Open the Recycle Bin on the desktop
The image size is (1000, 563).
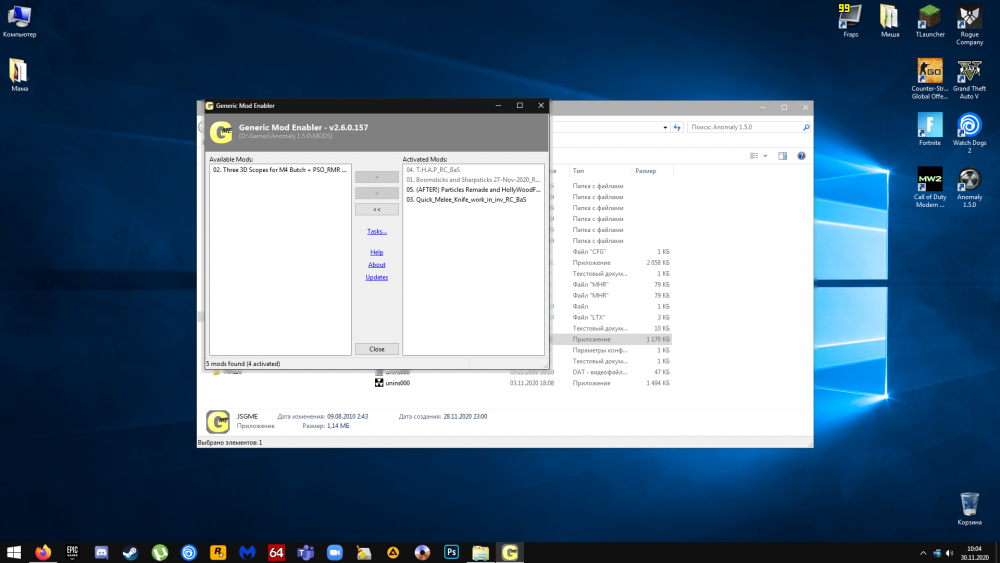968,506
